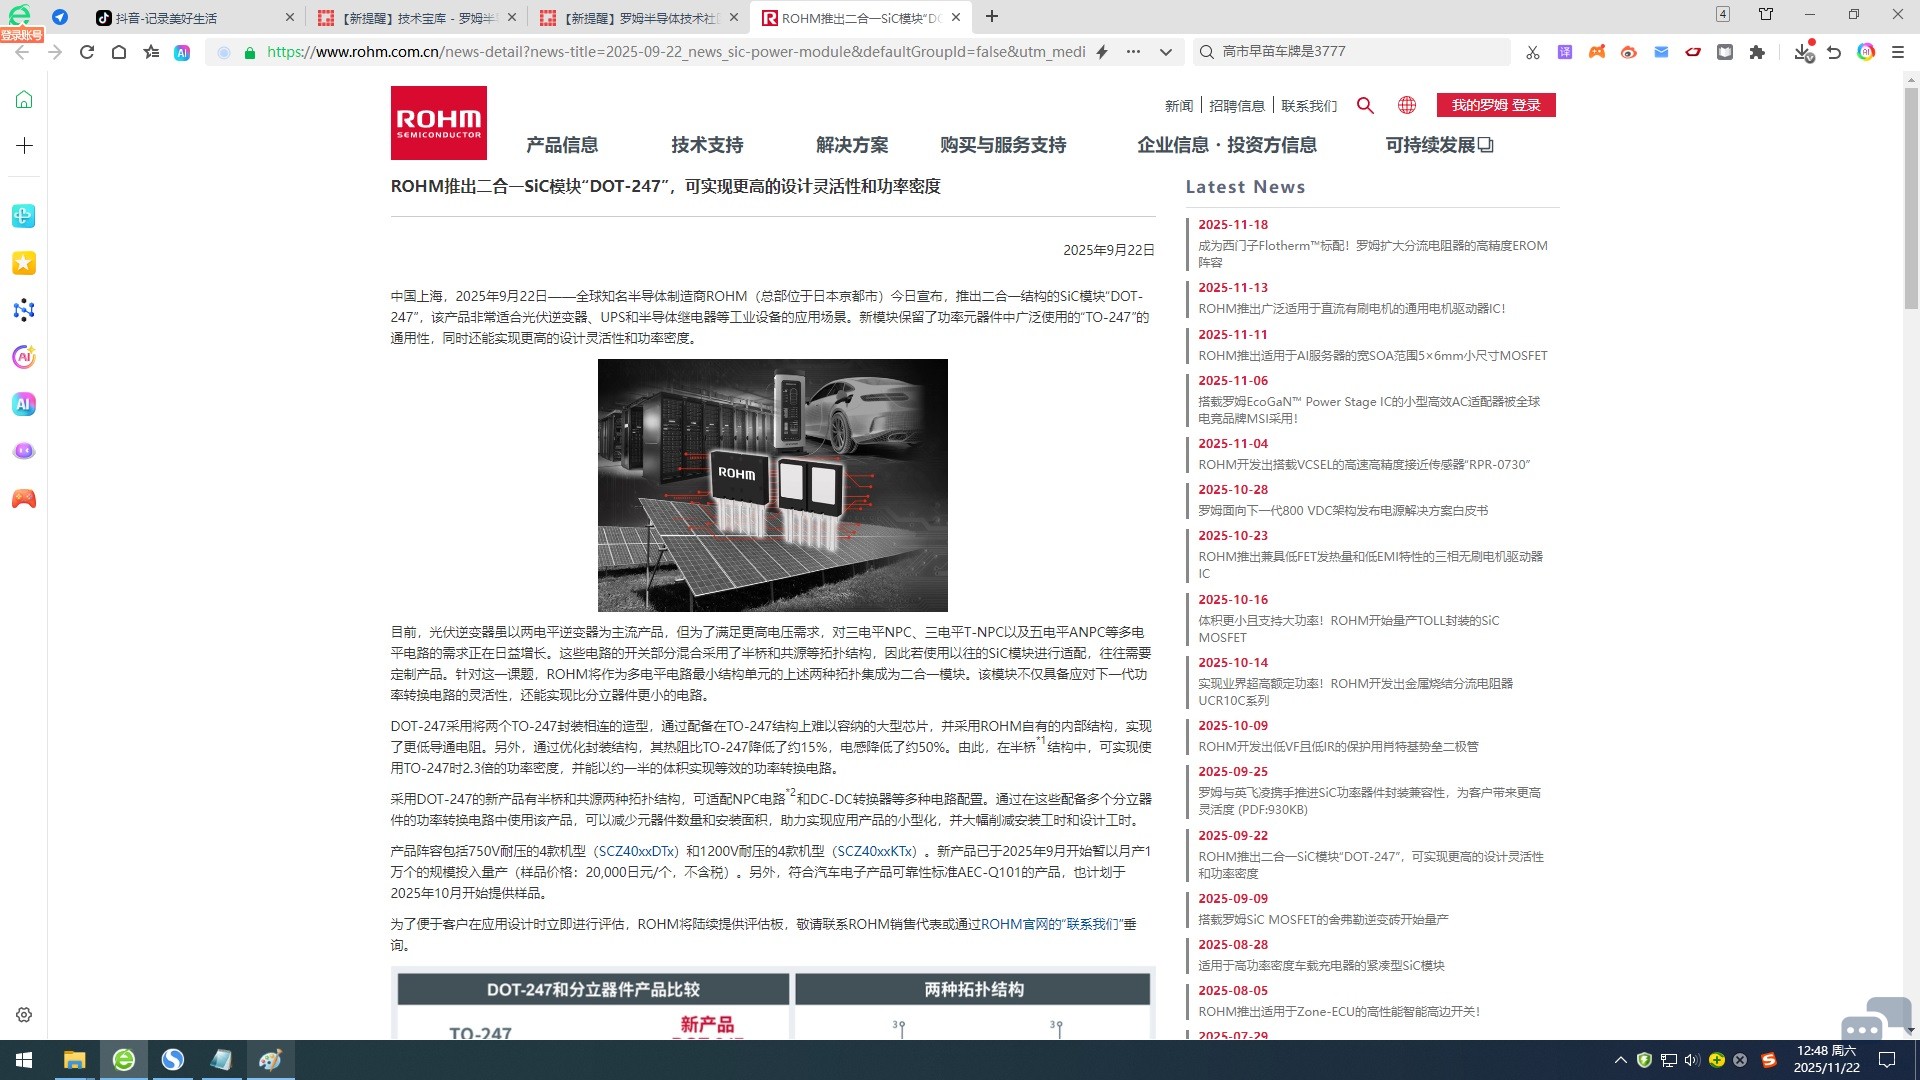This screenshot has width=1920, height=1080.
Task: Open the 购买与服务支持 navigation menu
Action: [x=1003, y=145]
